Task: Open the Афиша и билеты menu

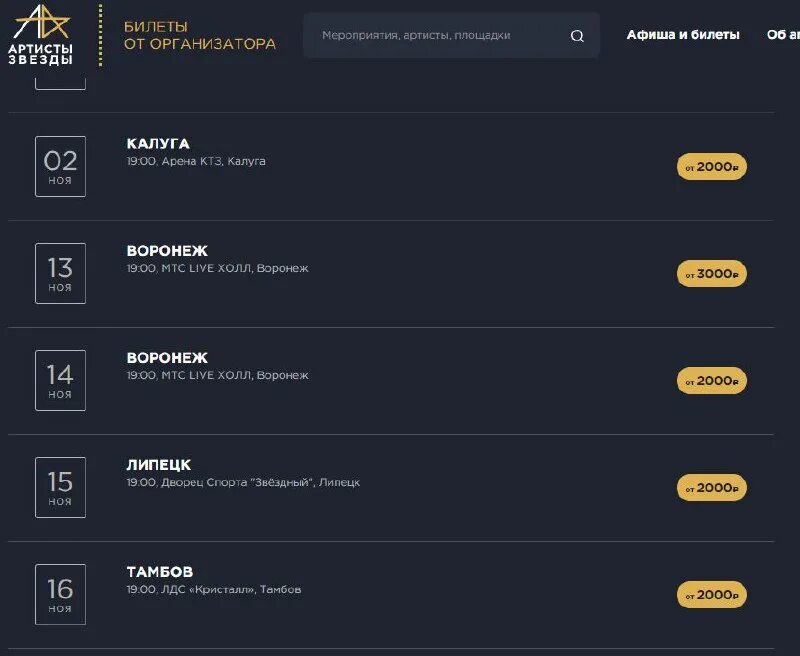Action: (x=683, y=35)
